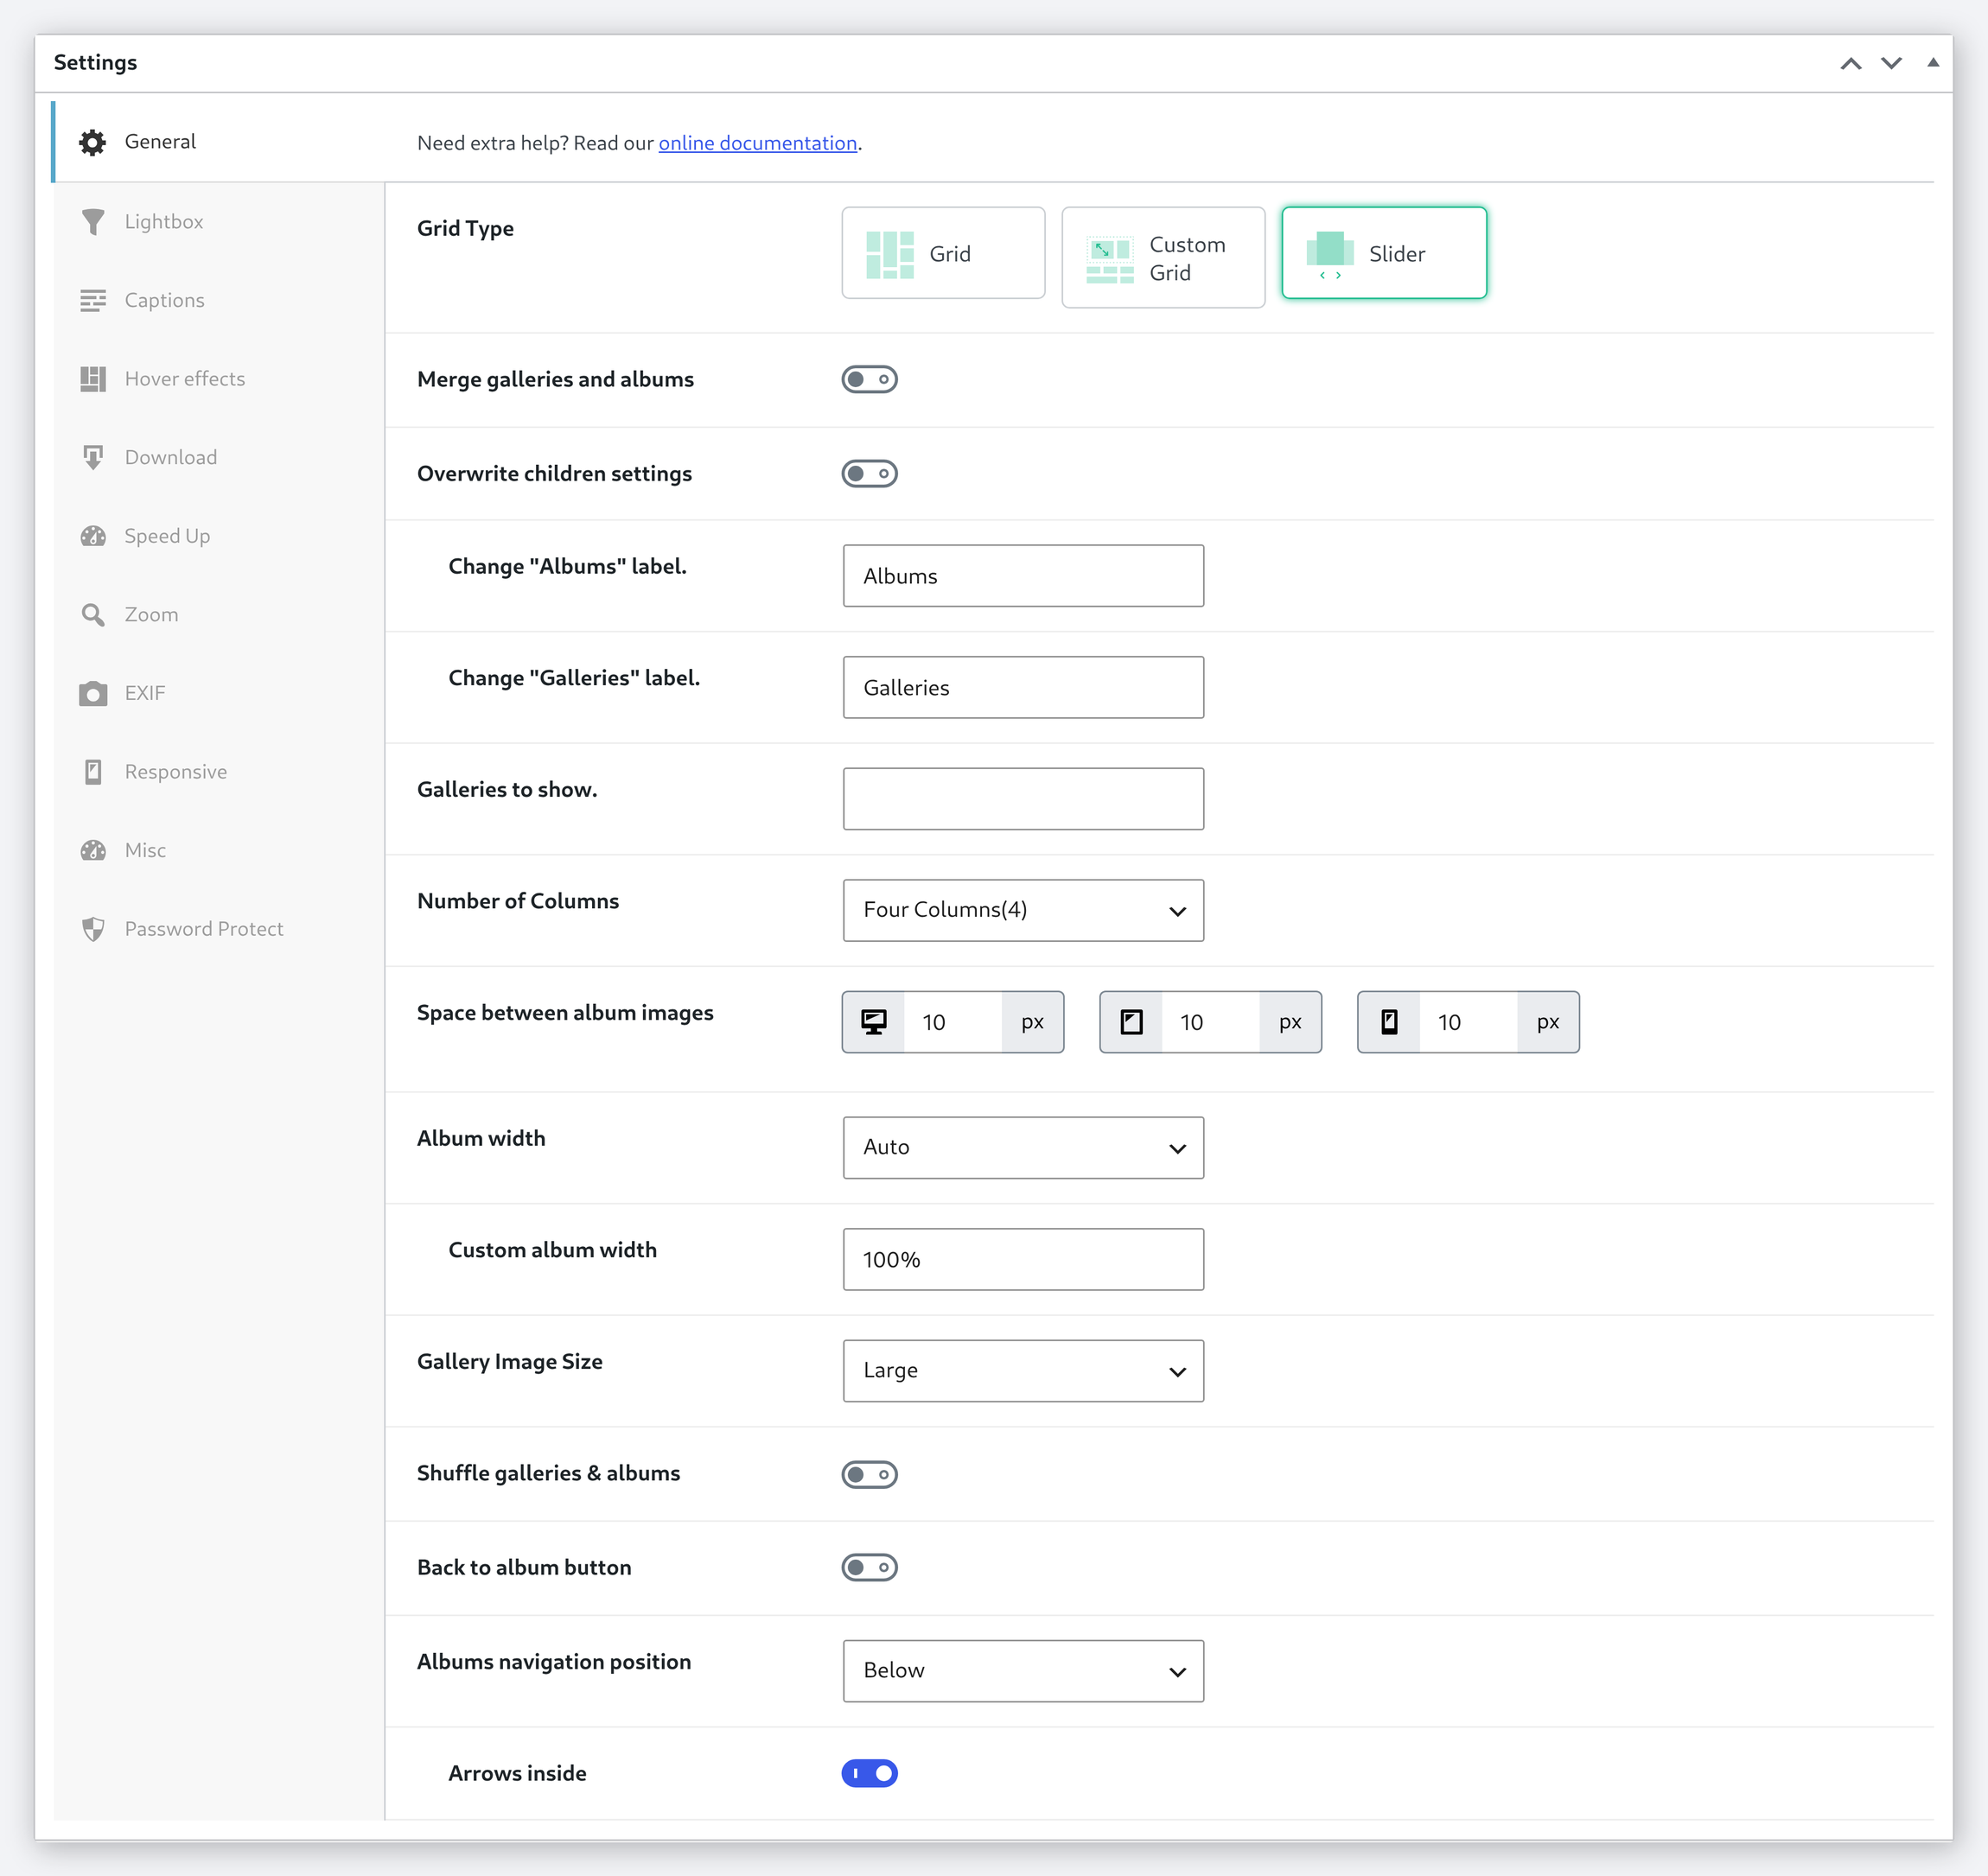The image size is (1988, 1876).
Task: Click the Settings panel title
Action: point(95,62)
